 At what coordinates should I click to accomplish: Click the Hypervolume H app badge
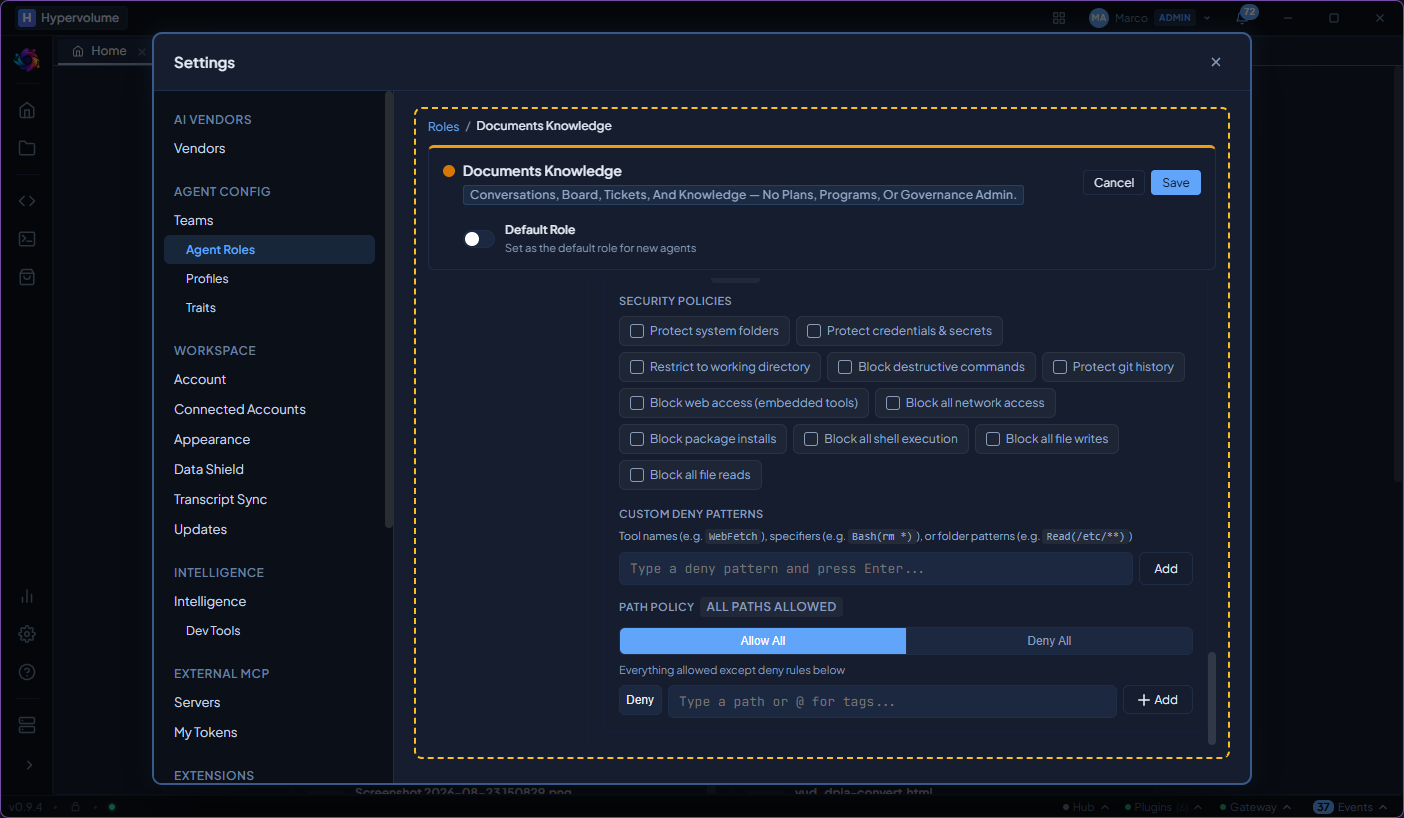point(27,18)
